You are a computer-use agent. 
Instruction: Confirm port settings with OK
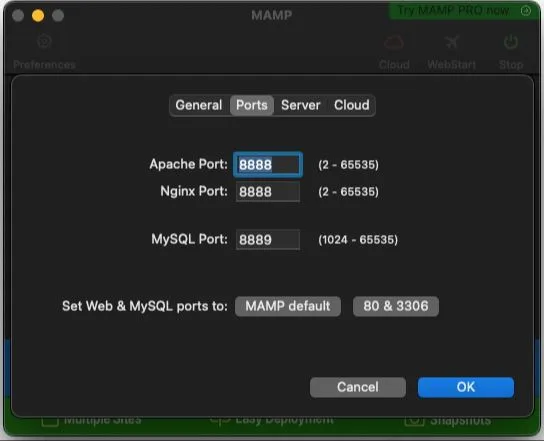coord(466,387)
